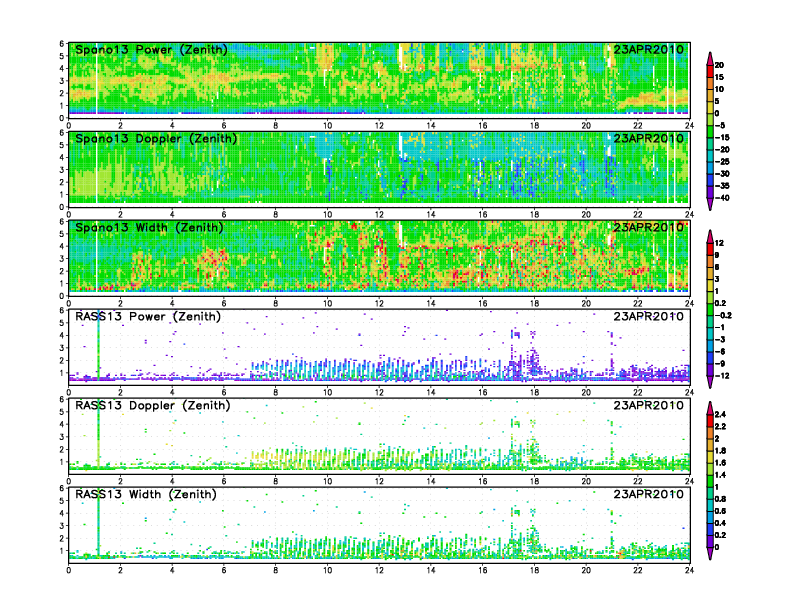
Task: Select the 23APR2010 date in Spano13 Width panel
Action: pos(649,228)
